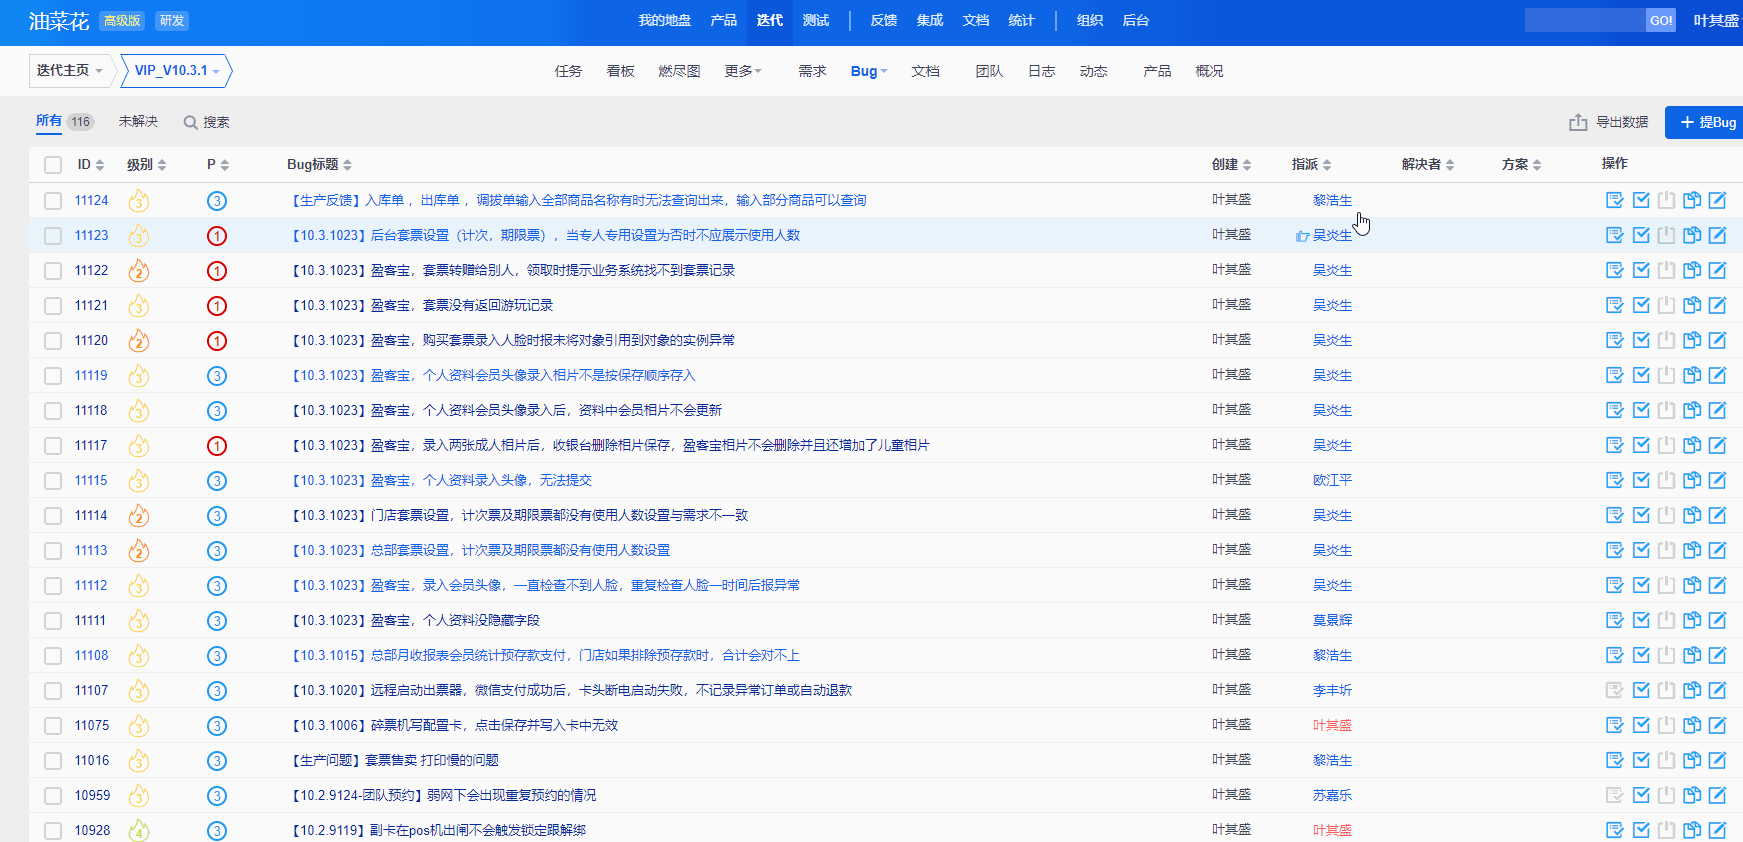Expand the 更多 menu dropdown
The height and width of the screenshot is (842, 1743).
(743, 71)
